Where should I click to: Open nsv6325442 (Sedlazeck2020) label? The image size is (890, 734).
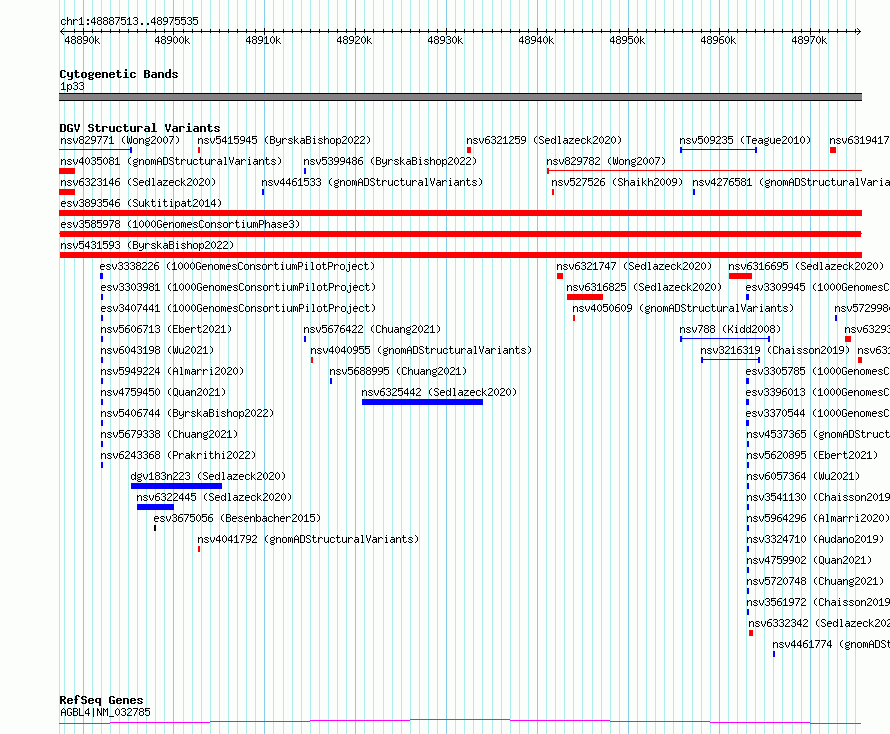pyautogui.click(x=439, y=392)
